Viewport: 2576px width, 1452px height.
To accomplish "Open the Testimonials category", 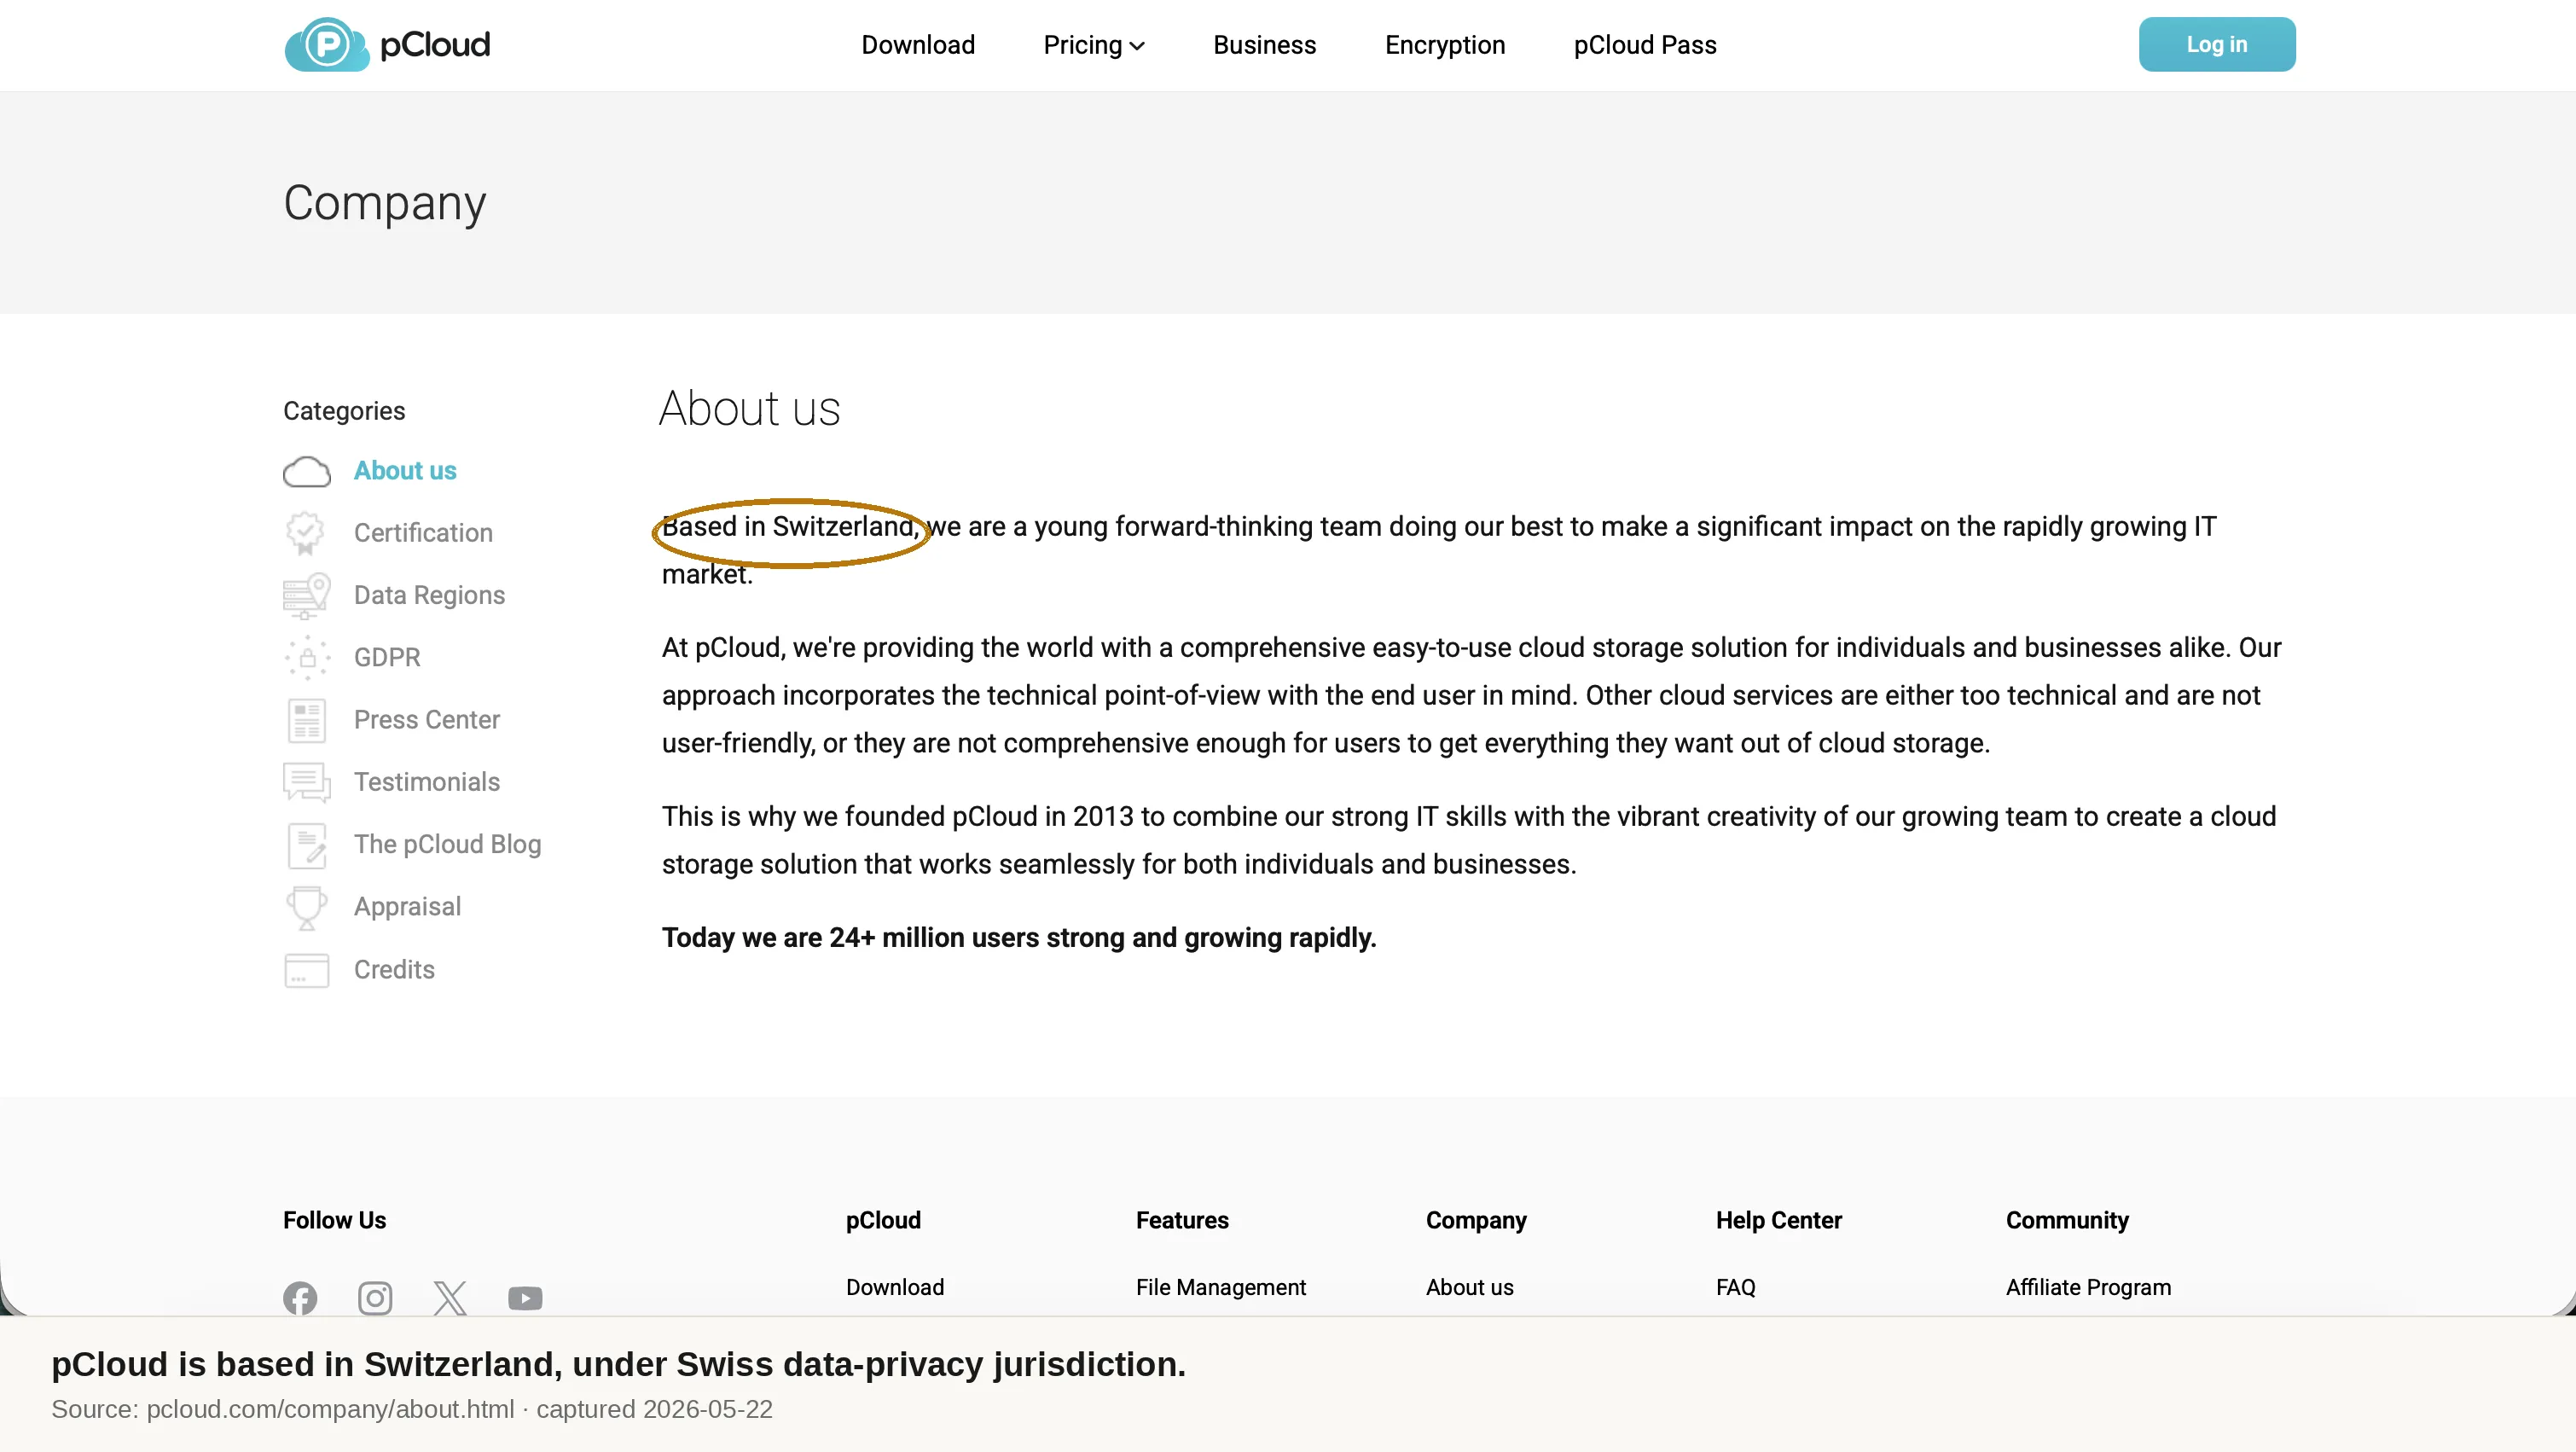I will pos(427,782).
